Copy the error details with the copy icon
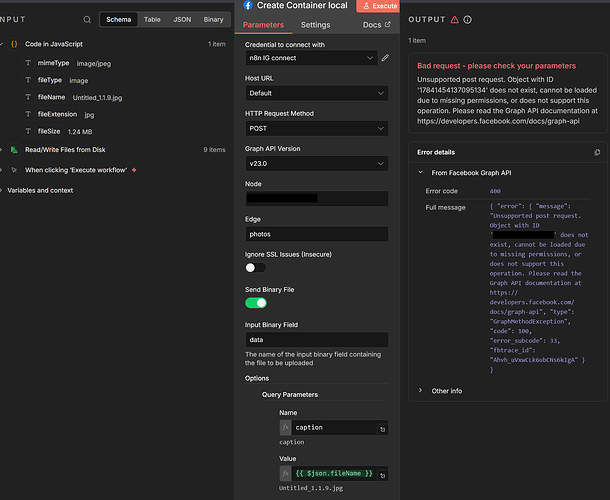The width and height of the screenshot is (610, 500). pyautogui.click(x=597, y=152)
